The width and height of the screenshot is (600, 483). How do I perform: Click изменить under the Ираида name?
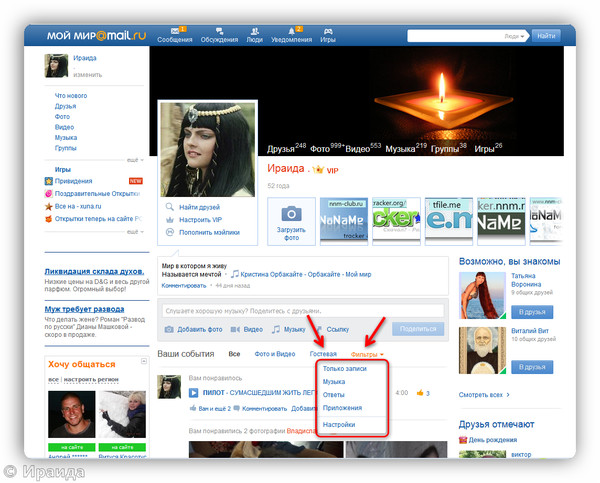click(88, 75)
